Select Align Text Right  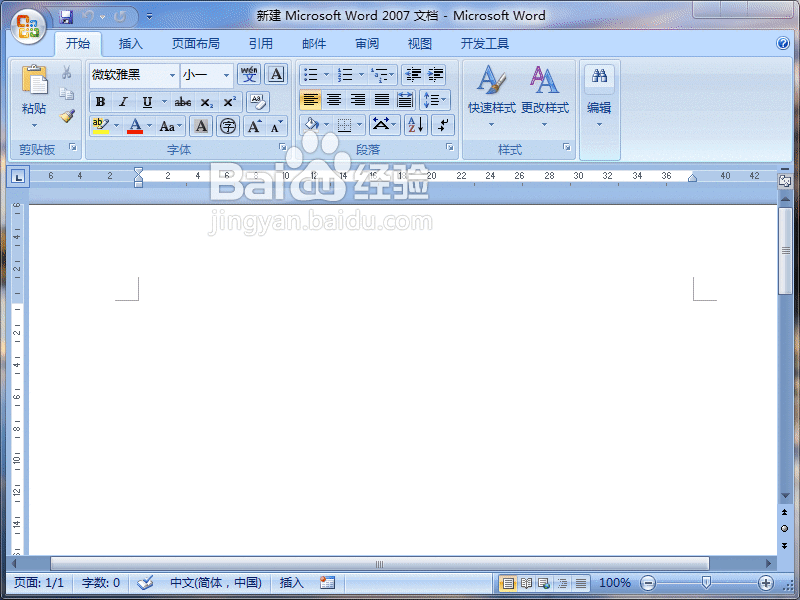click(358, 99)
